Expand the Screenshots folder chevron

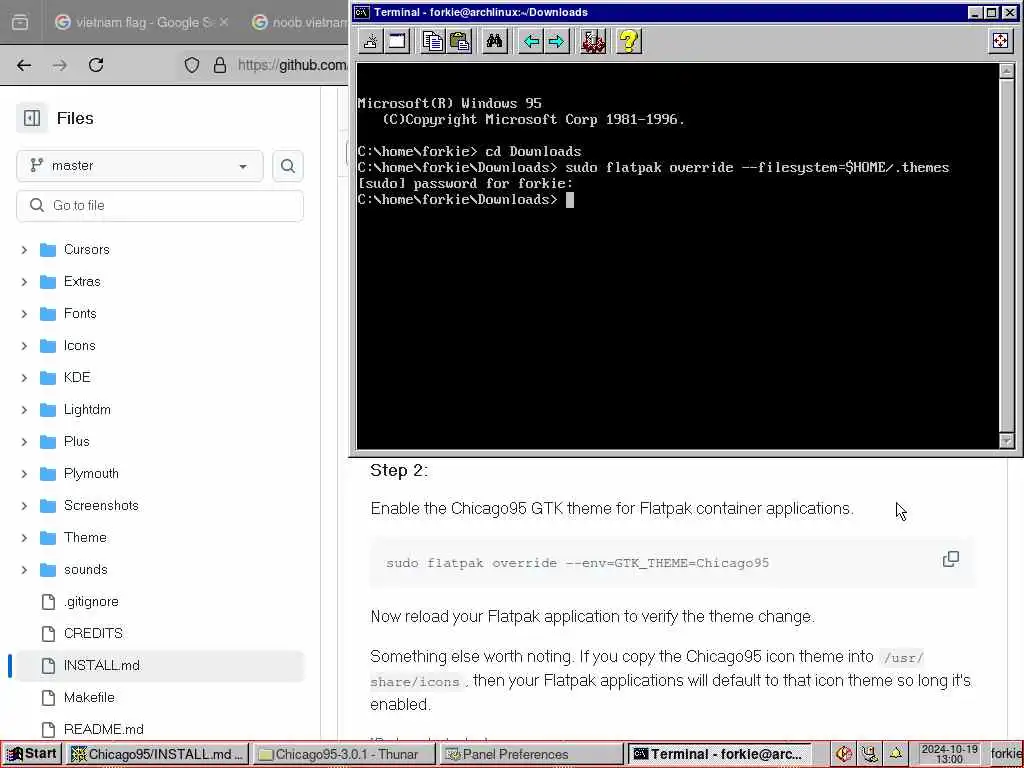pos(24,506)
